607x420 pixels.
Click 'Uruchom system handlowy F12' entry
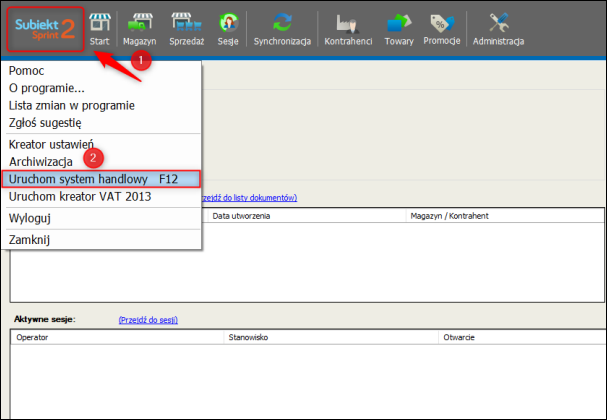(x=101, y=179)
